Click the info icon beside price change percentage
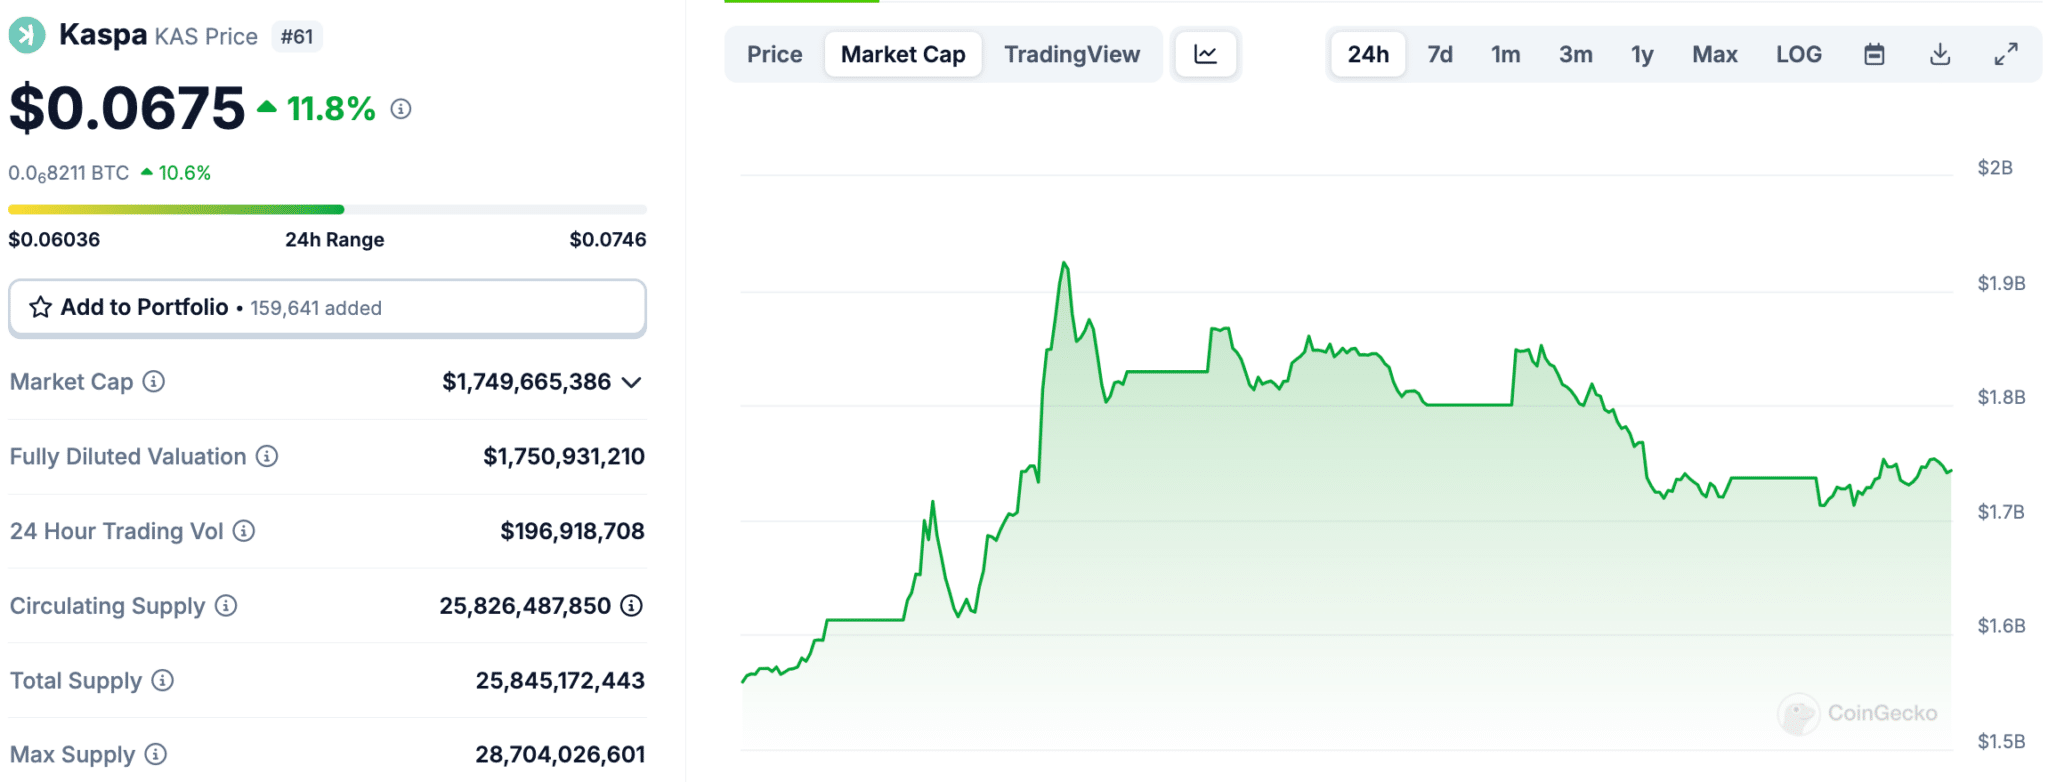The image size is (2048, 782). pos(401,109)
